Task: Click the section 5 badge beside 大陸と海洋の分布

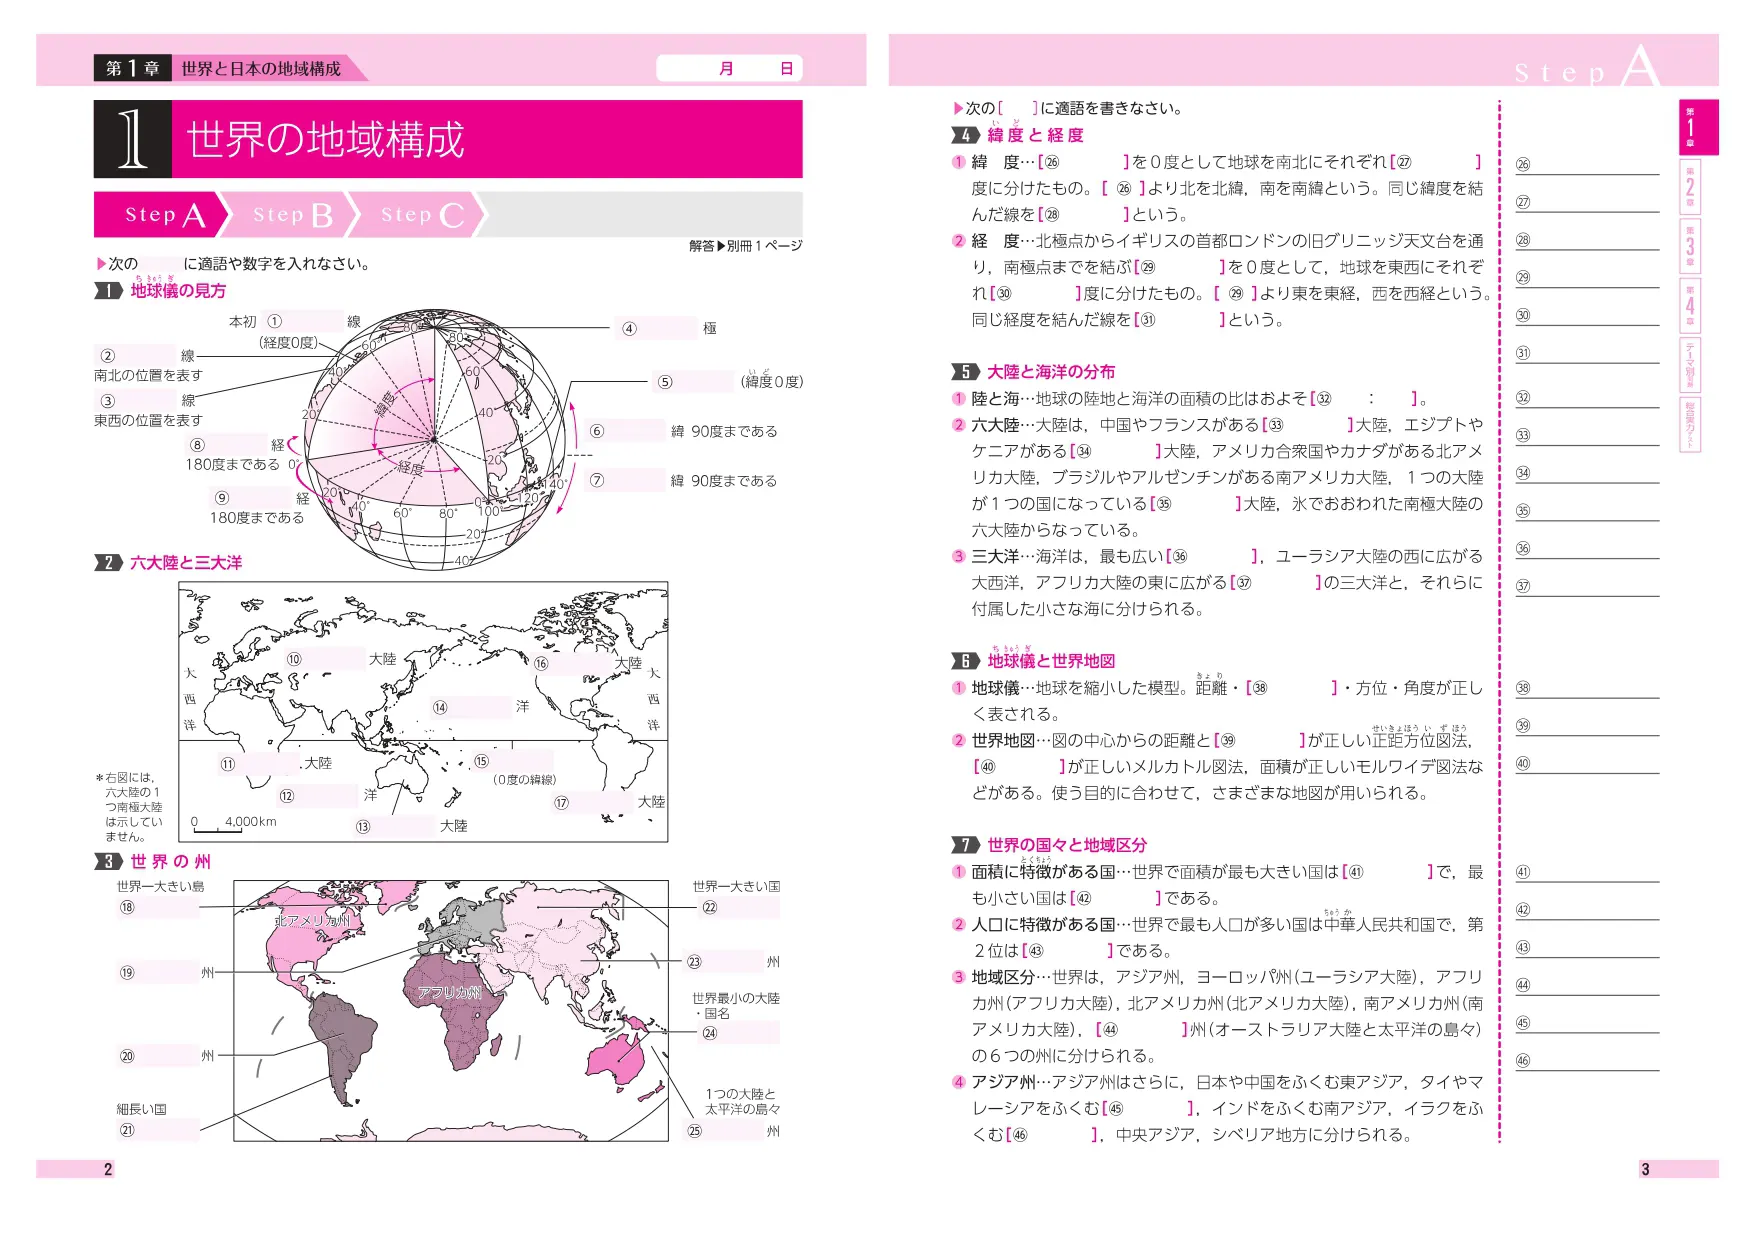Action: [965, 372]
